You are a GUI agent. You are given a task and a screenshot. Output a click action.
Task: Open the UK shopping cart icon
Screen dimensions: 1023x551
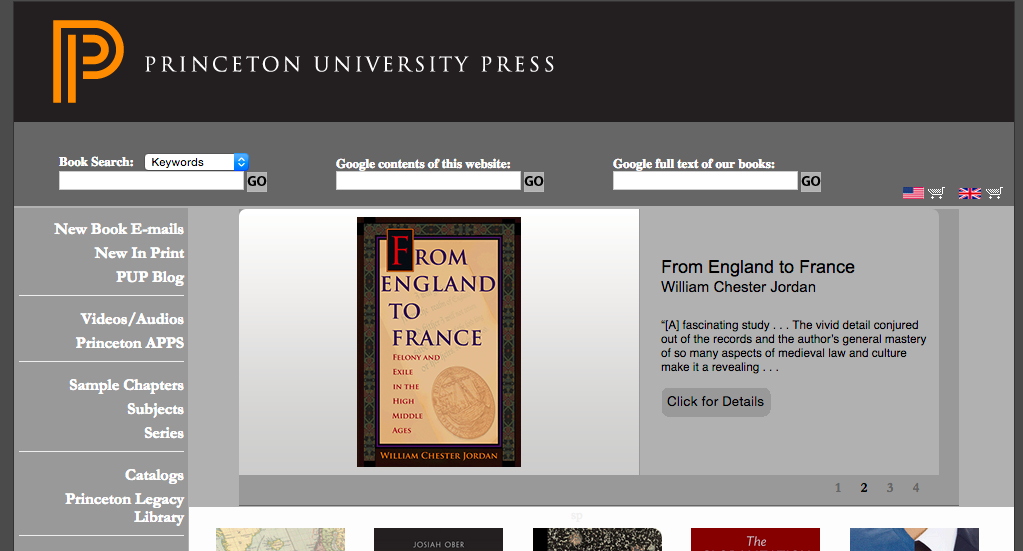994,192
